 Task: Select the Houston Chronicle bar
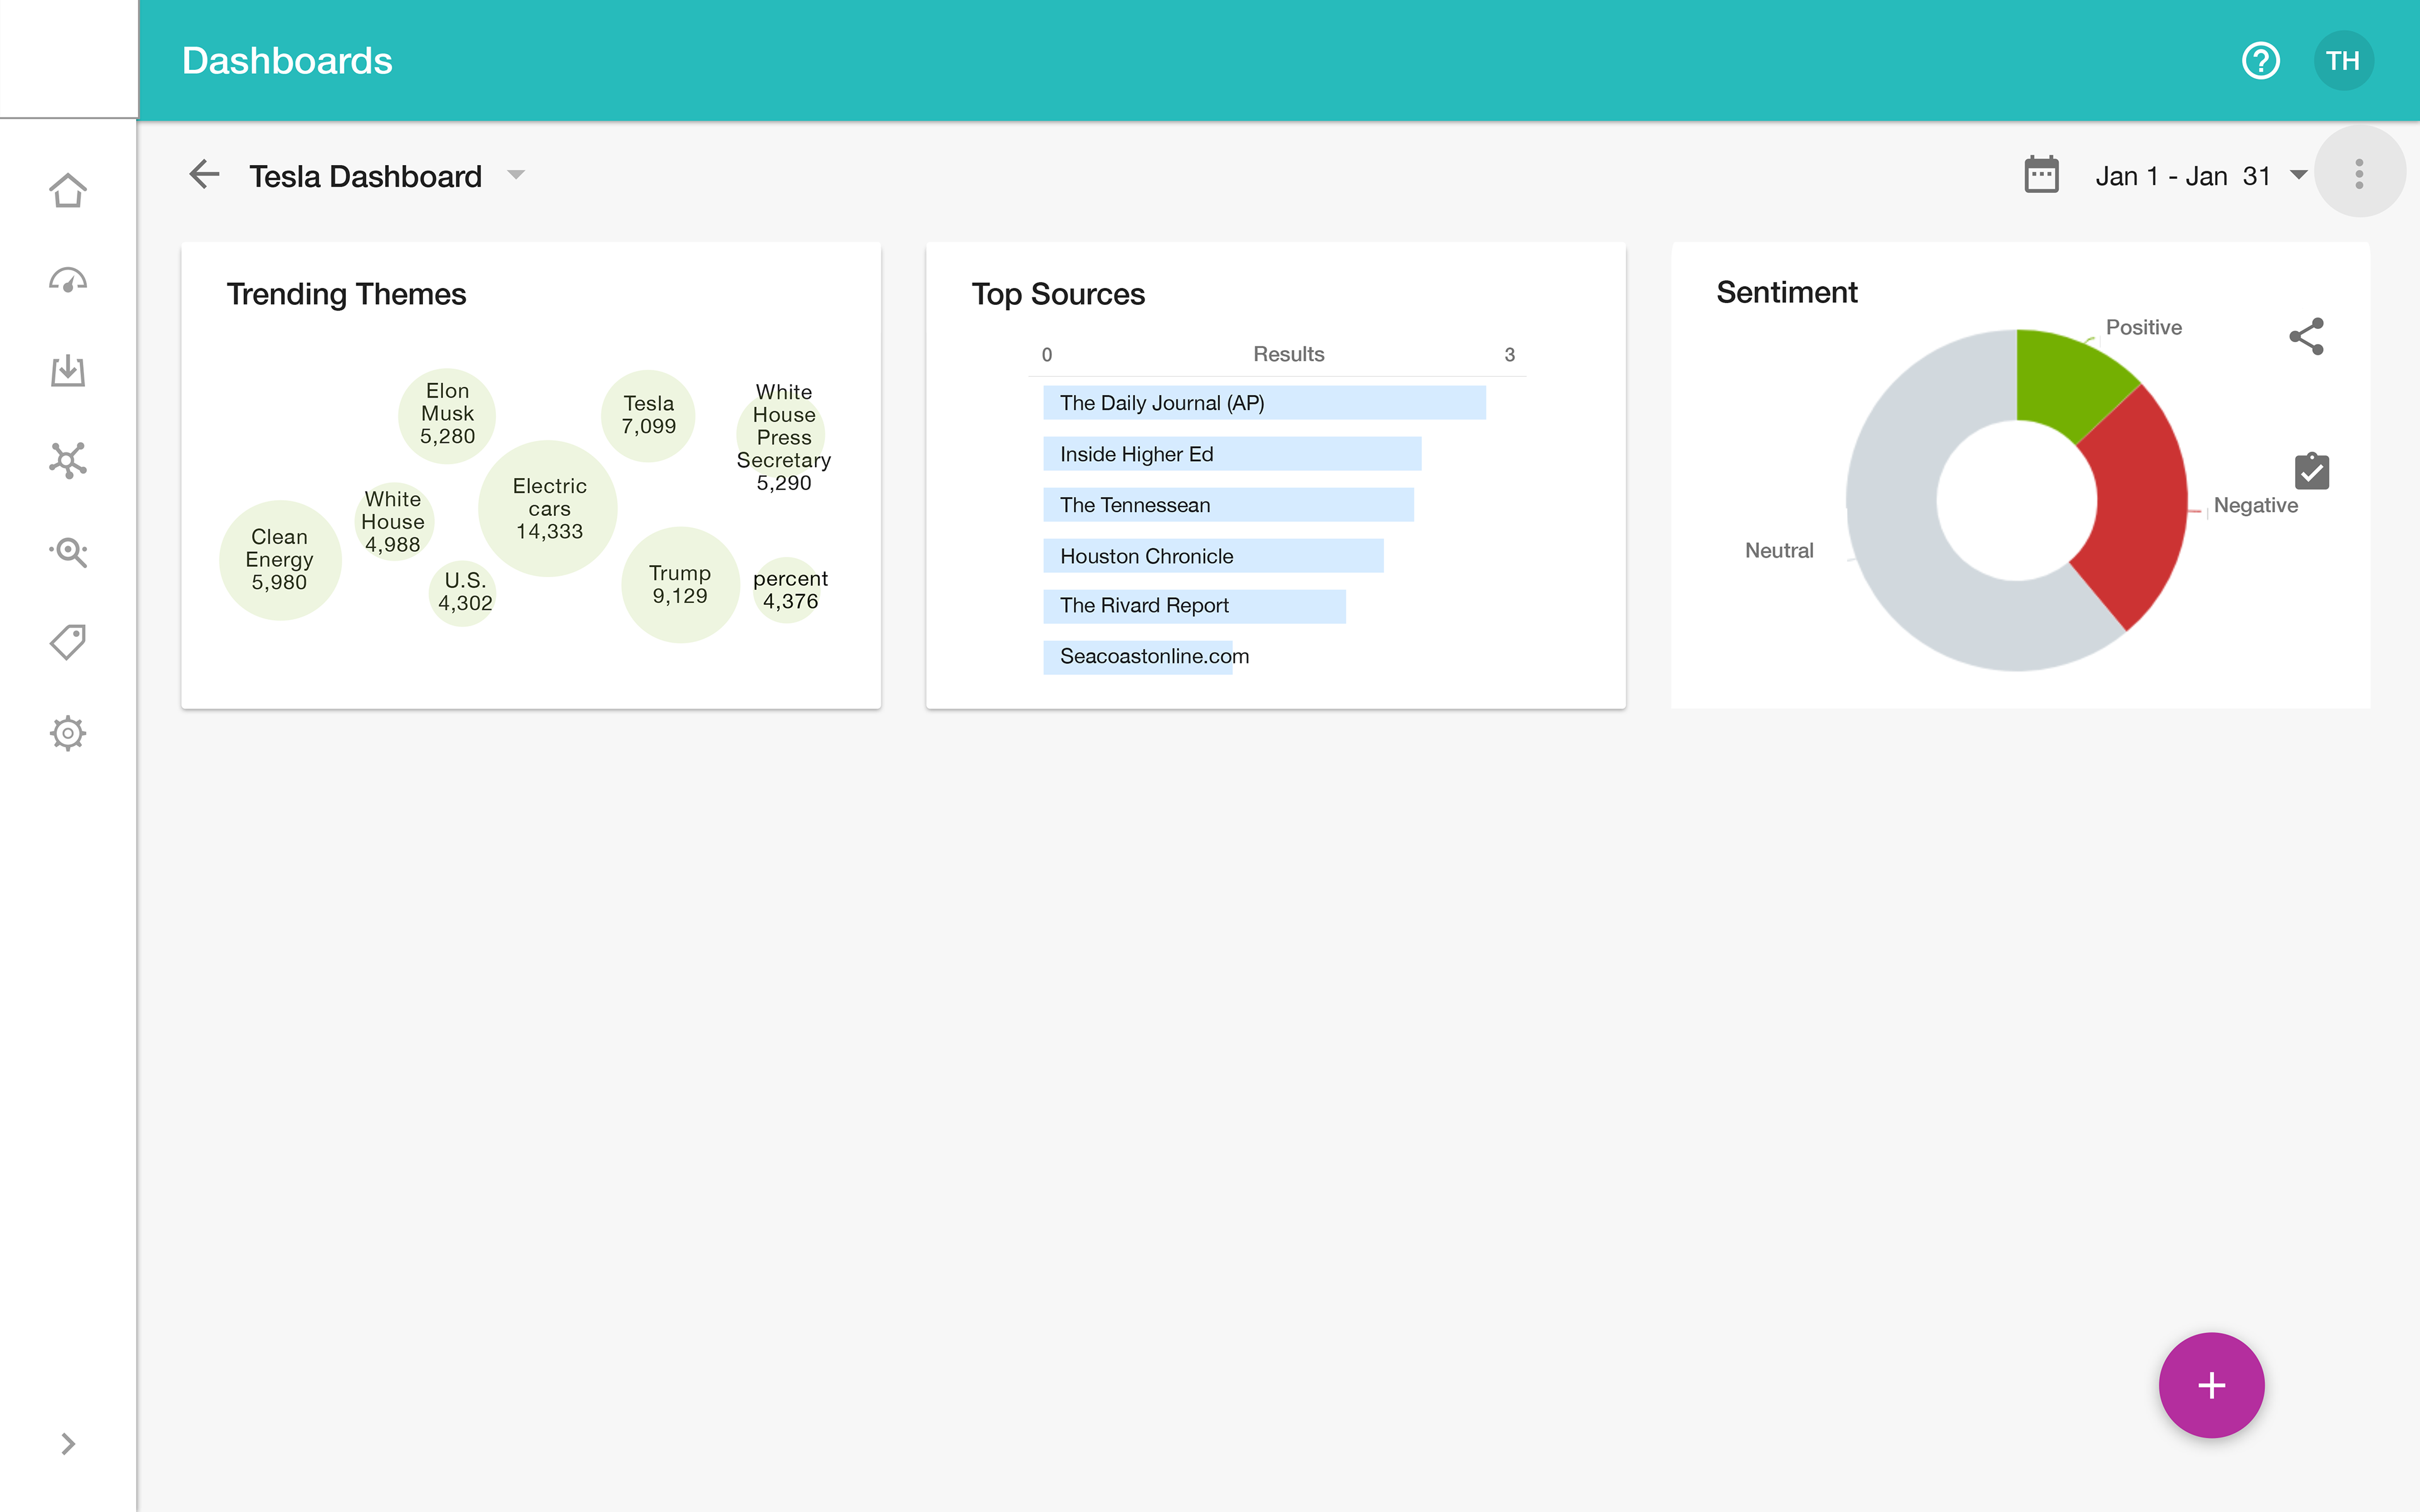[x=1213, y=556]
